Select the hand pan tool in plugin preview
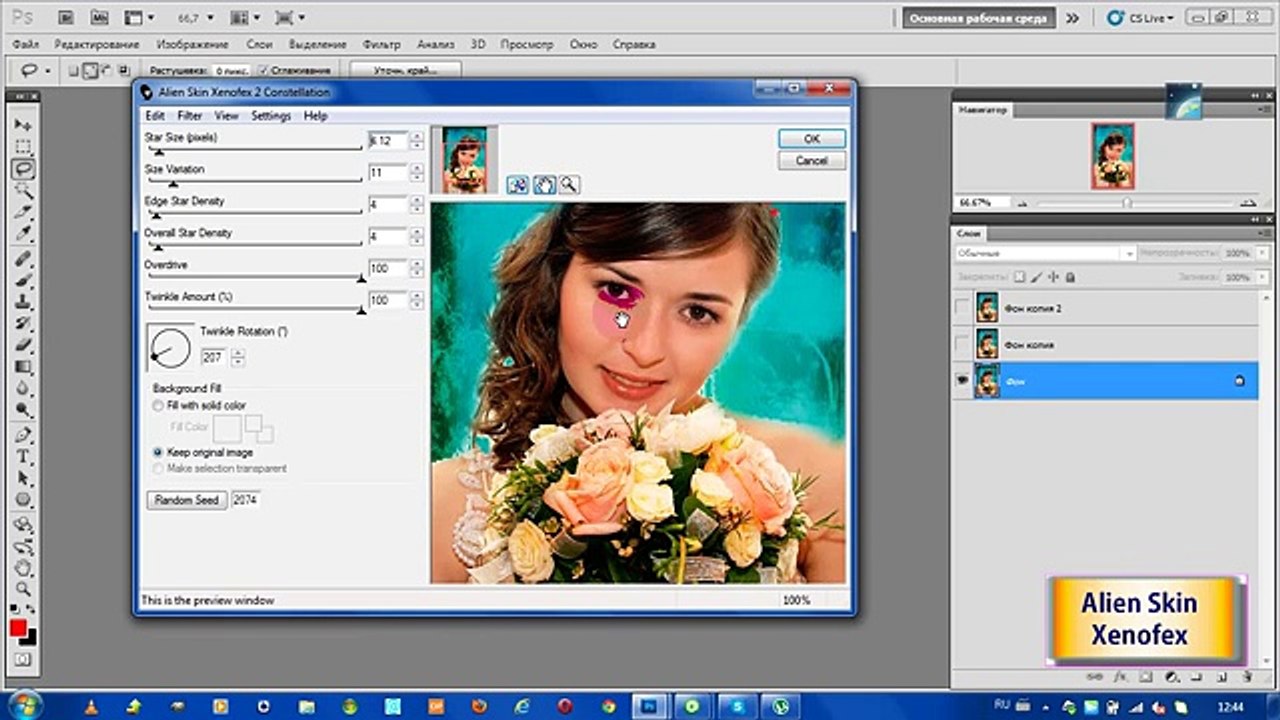This screenshot has width=1280, height=720. (x=544, y=184)
